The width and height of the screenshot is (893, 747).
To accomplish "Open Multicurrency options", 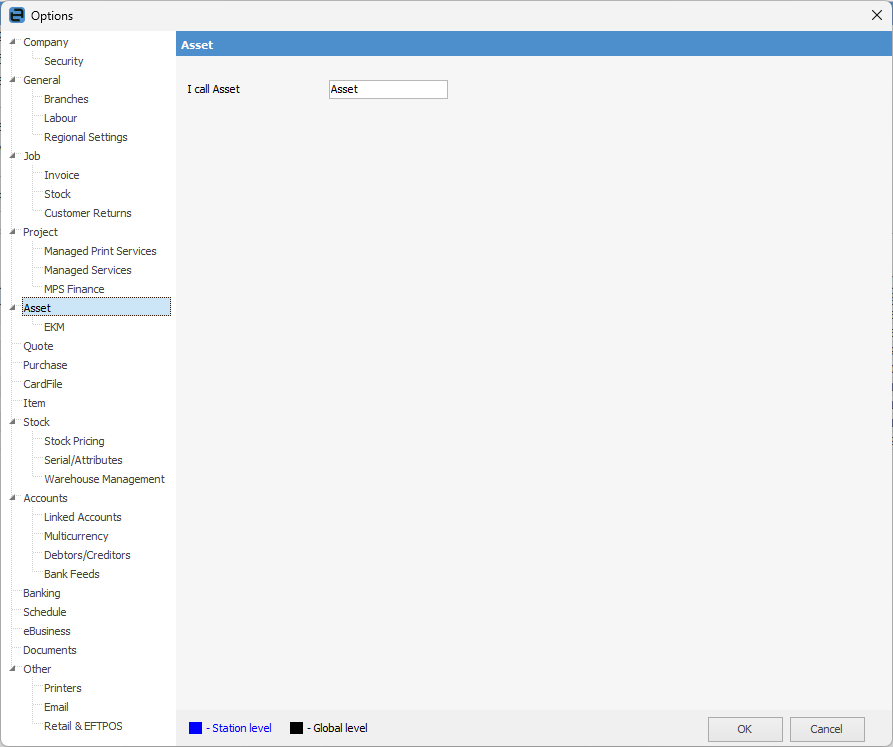I will point(76,536).
